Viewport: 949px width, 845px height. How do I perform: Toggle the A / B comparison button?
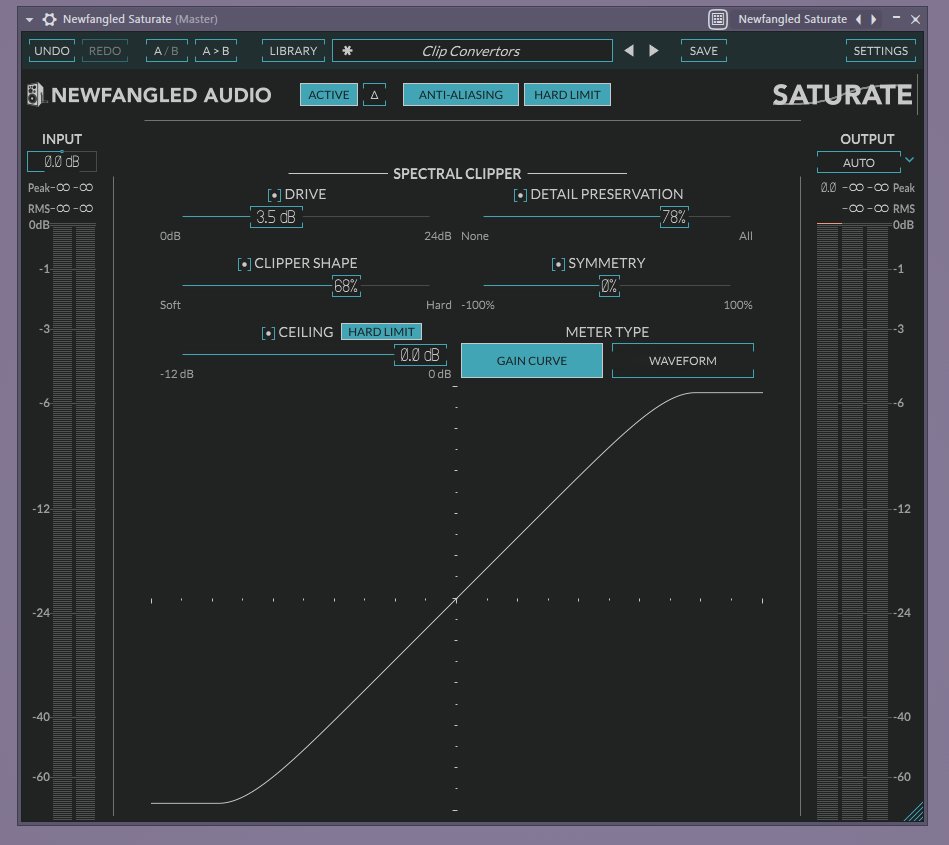click(x=166, y=51)
